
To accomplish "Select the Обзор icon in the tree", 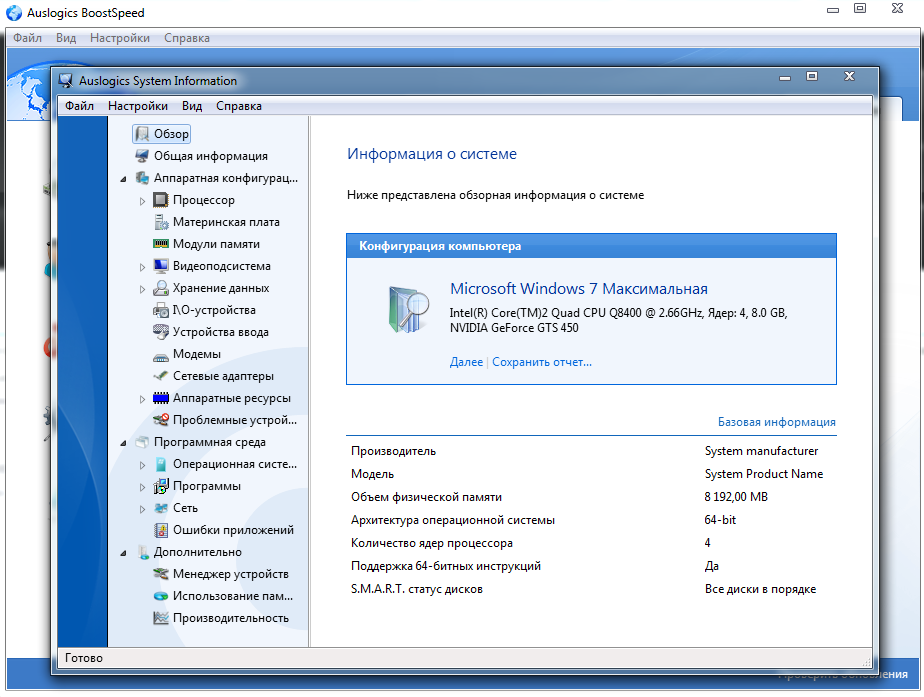I will [142, 134].
